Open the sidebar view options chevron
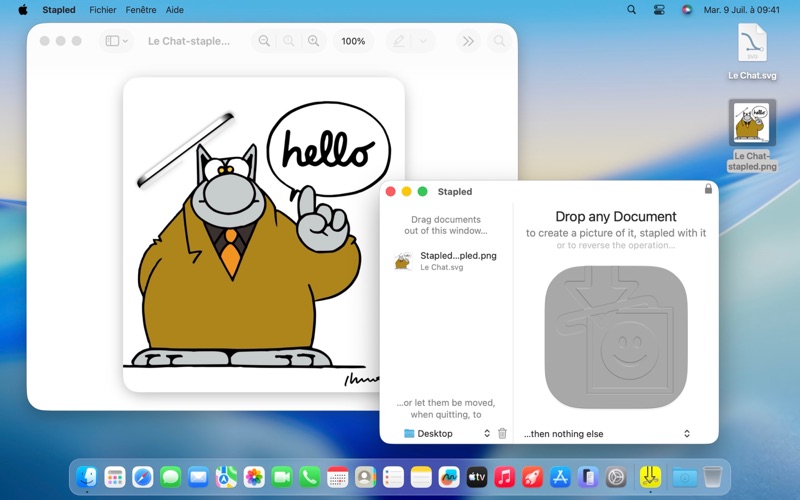 [x=125, y=41]
